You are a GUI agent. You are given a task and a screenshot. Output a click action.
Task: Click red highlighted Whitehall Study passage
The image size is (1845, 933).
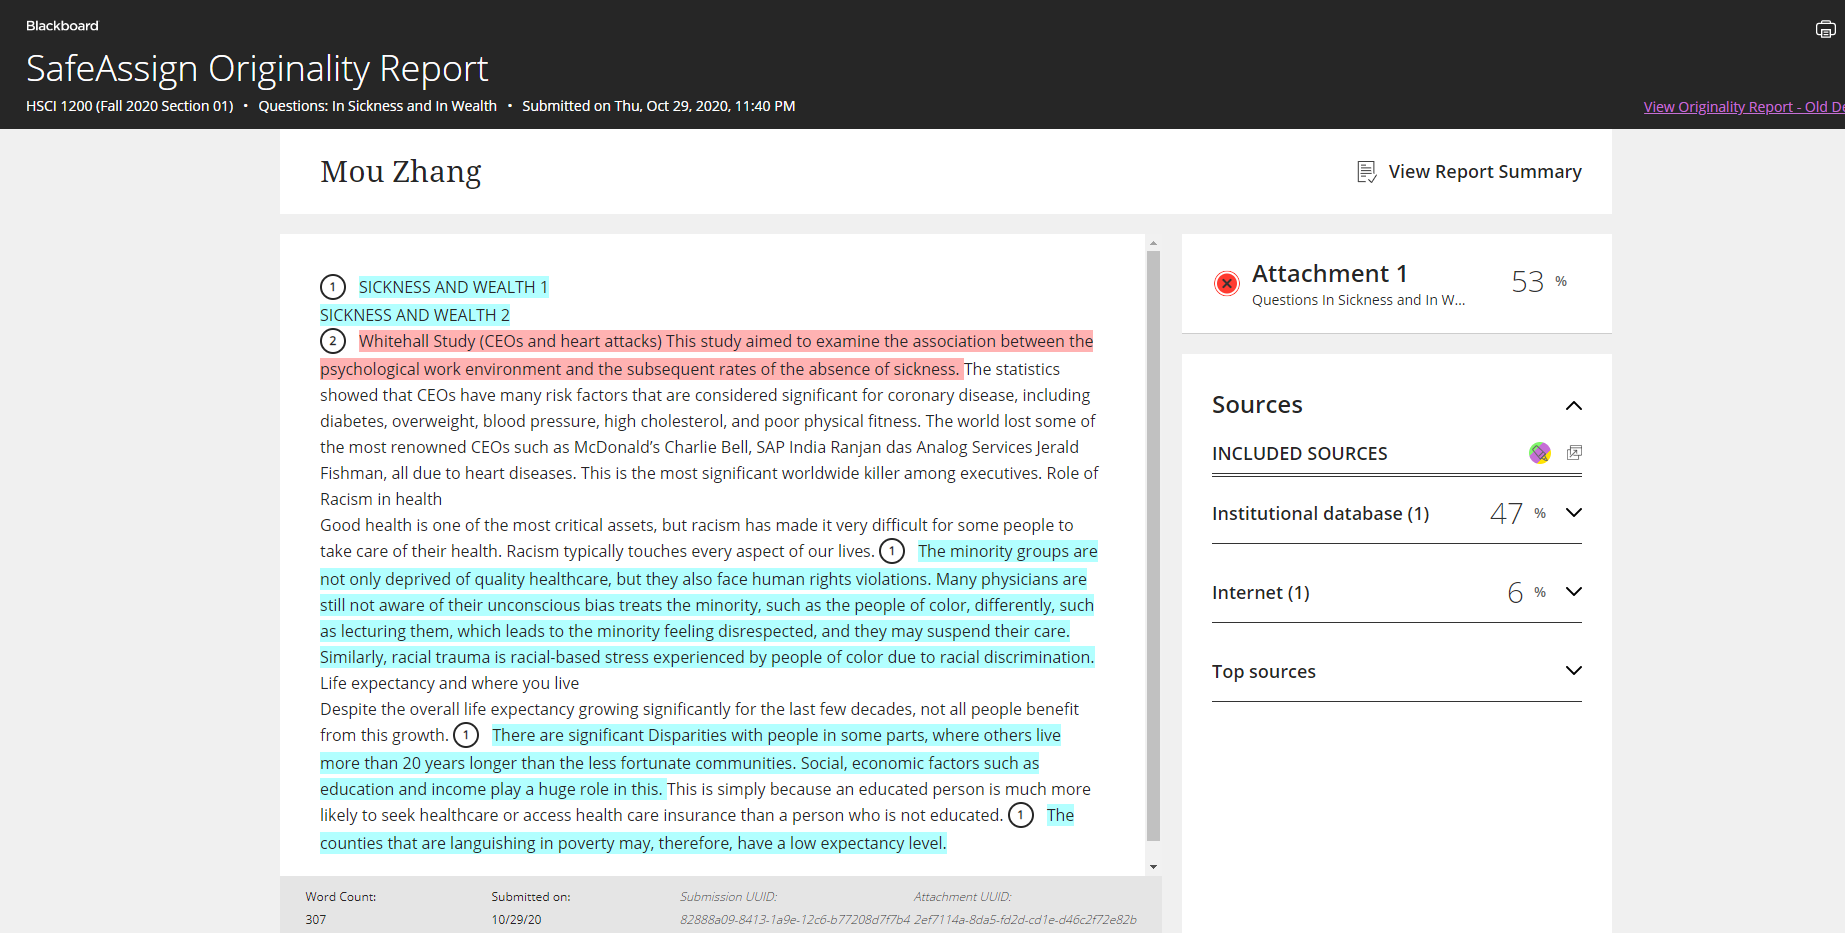[707, 355]
